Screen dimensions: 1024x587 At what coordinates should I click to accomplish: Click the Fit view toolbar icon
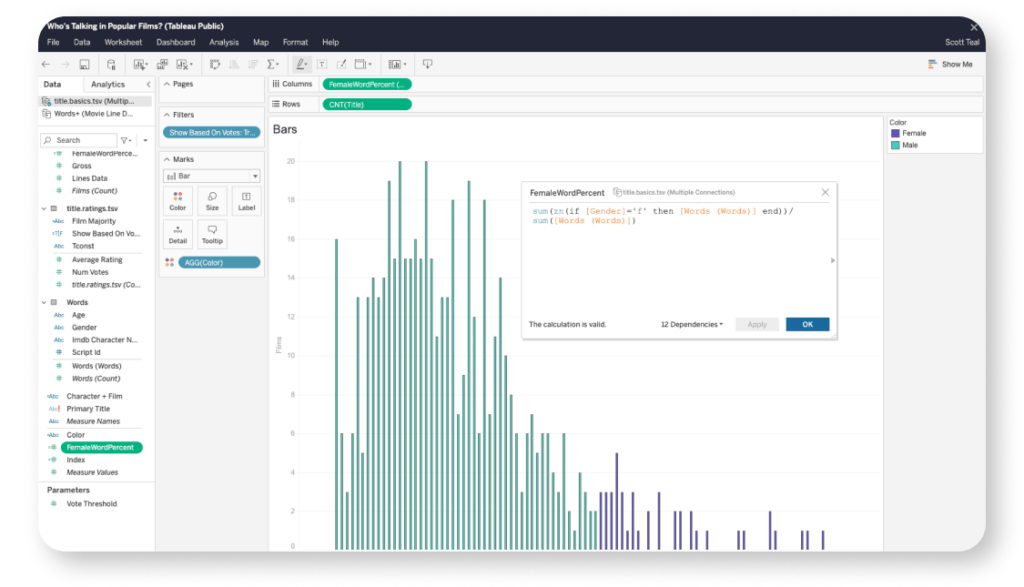point(362,64)
